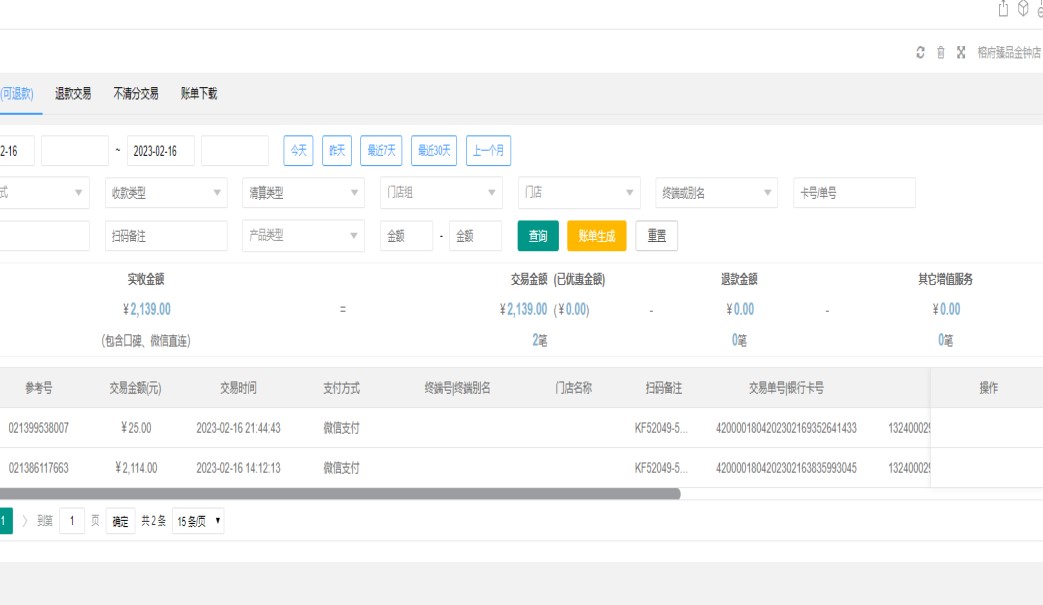The height and width of the screenshot is (605, 1043).
Task: Open the 不清分交易 tab
Action: point(136,94)
